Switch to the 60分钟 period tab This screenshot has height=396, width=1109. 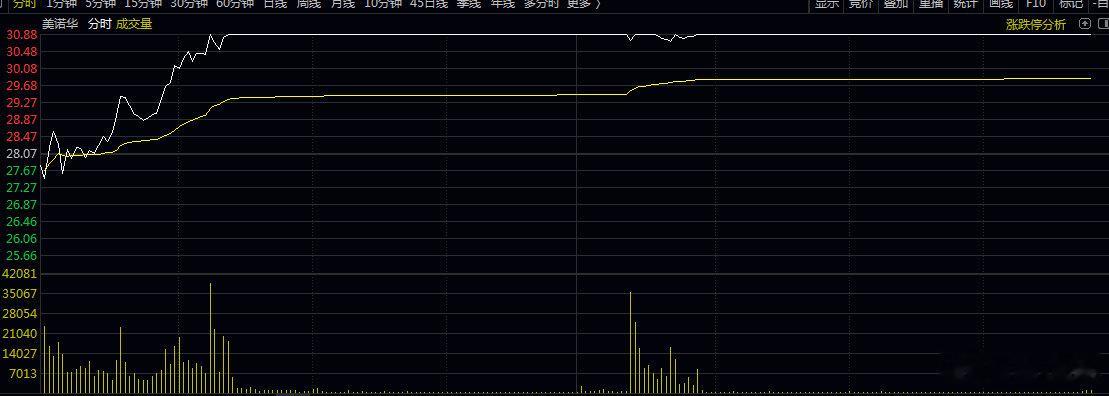235,4
